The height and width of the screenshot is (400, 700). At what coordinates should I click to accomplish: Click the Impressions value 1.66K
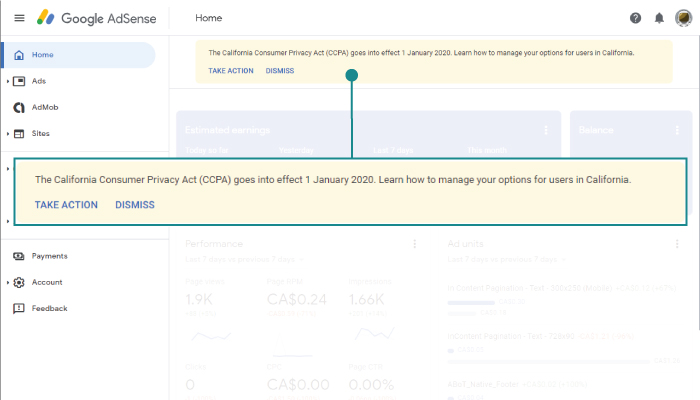pyautogui.click(x=367, y=299)
